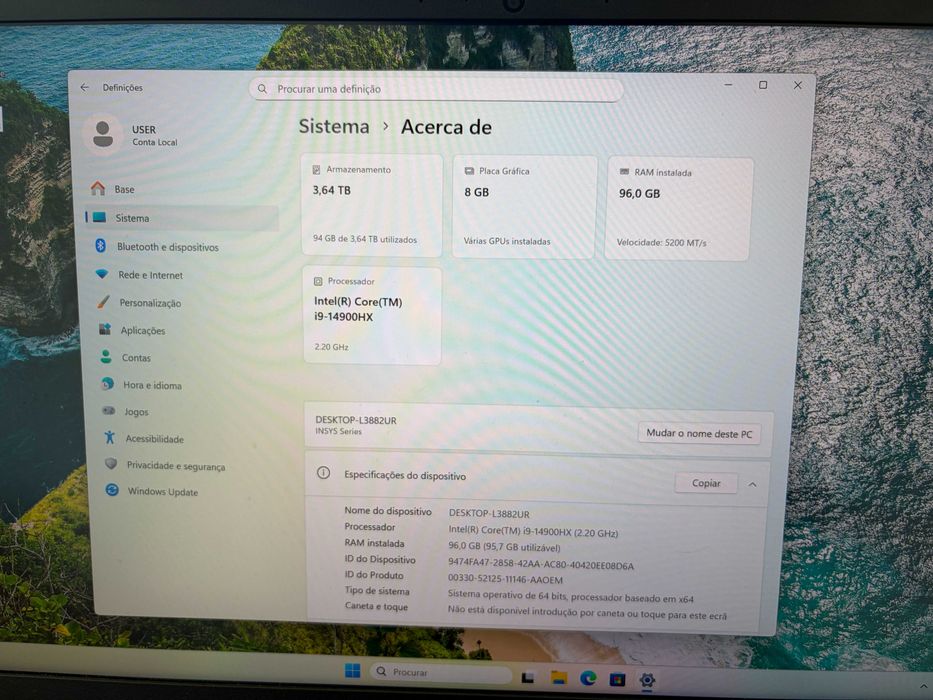Open the Windows Start button
Screen dimensions: 933x700
click(x=352, y=671)
